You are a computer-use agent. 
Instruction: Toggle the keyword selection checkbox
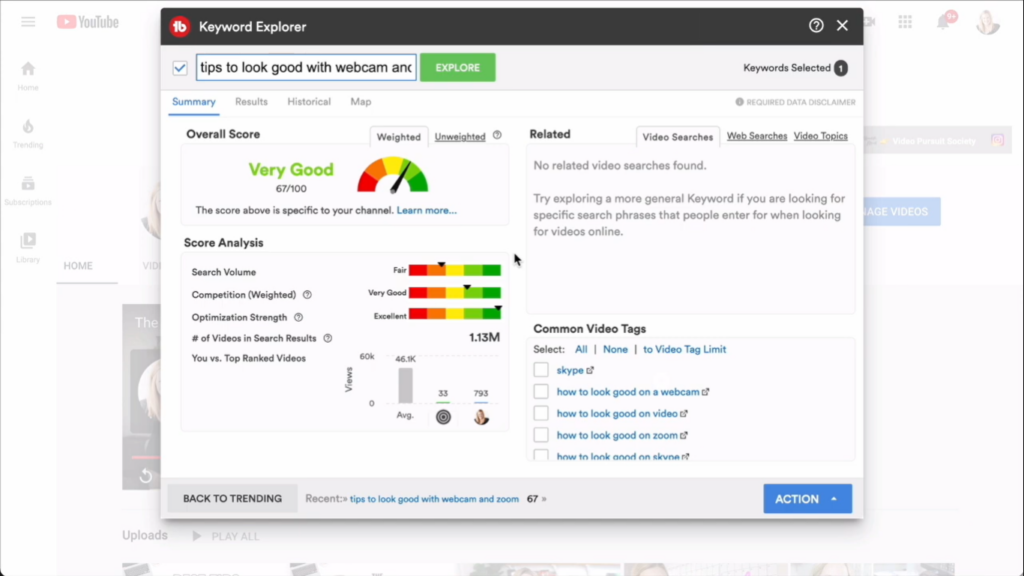[x=180, y=68]
